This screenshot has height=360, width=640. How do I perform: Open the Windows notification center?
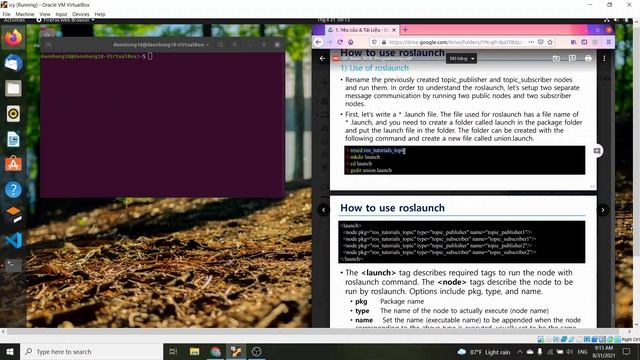[x=627, y=351]
